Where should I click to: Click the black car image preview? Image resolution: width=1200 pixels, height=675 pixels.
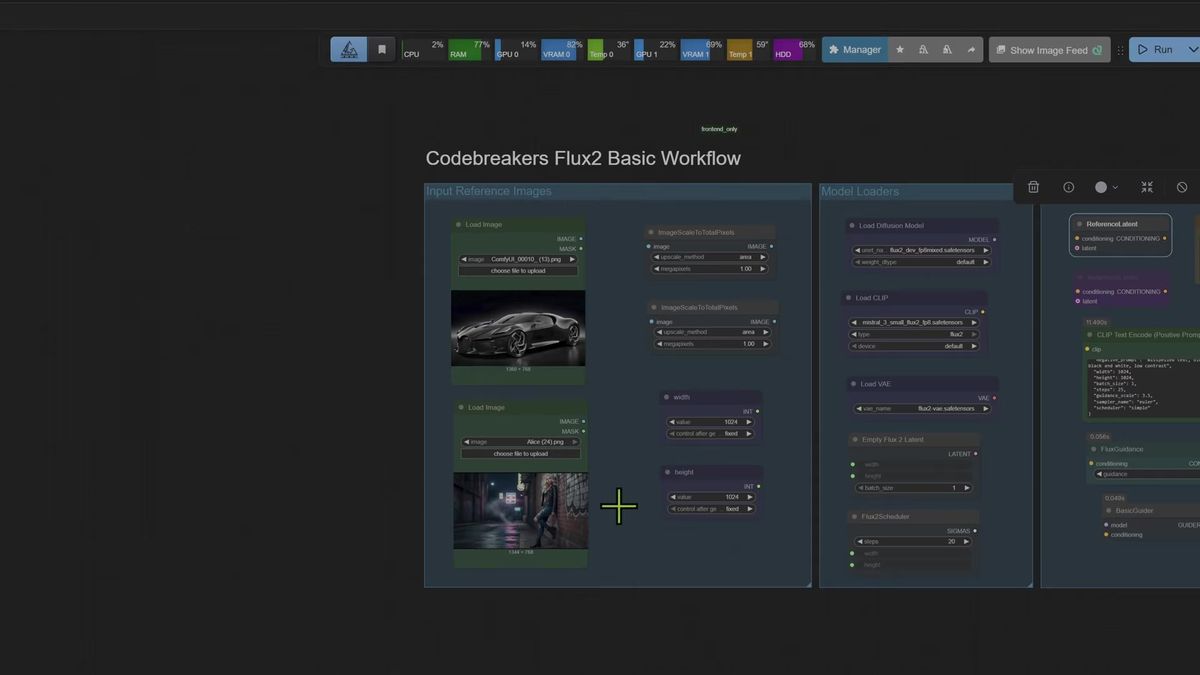tap(518, 328)
